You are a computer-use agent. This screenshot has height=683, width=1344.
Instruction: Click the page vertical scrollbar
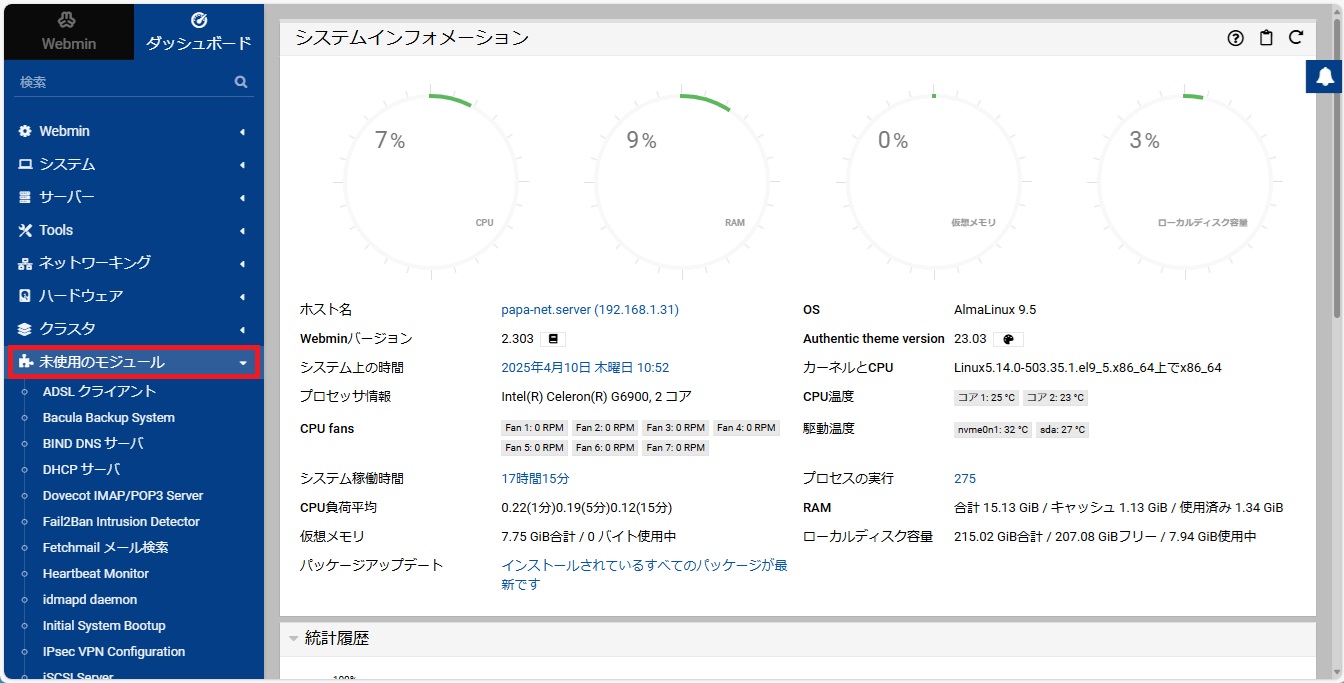pos(1337,170)
